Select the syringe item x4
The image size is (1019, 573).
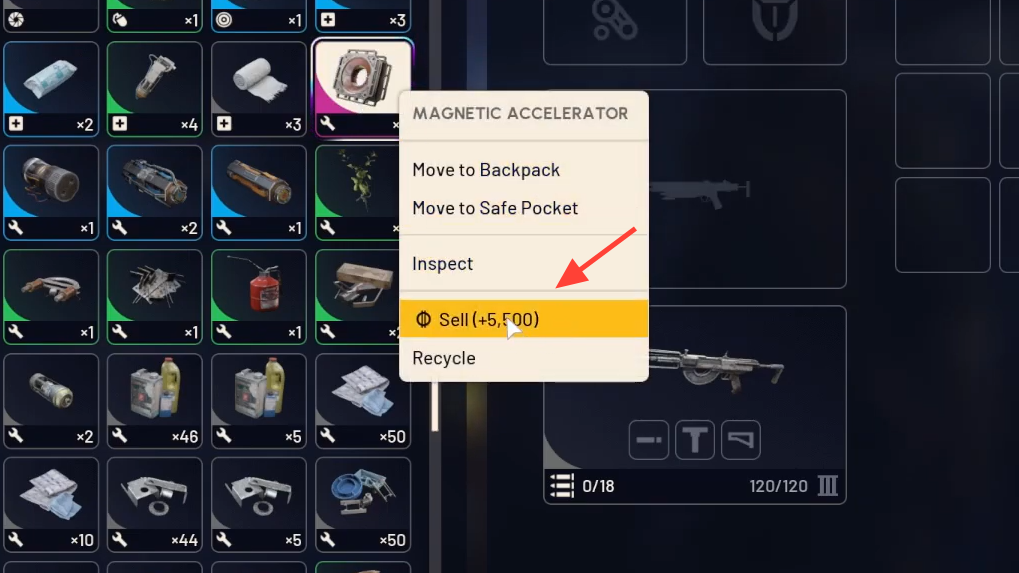coord(155,89)
